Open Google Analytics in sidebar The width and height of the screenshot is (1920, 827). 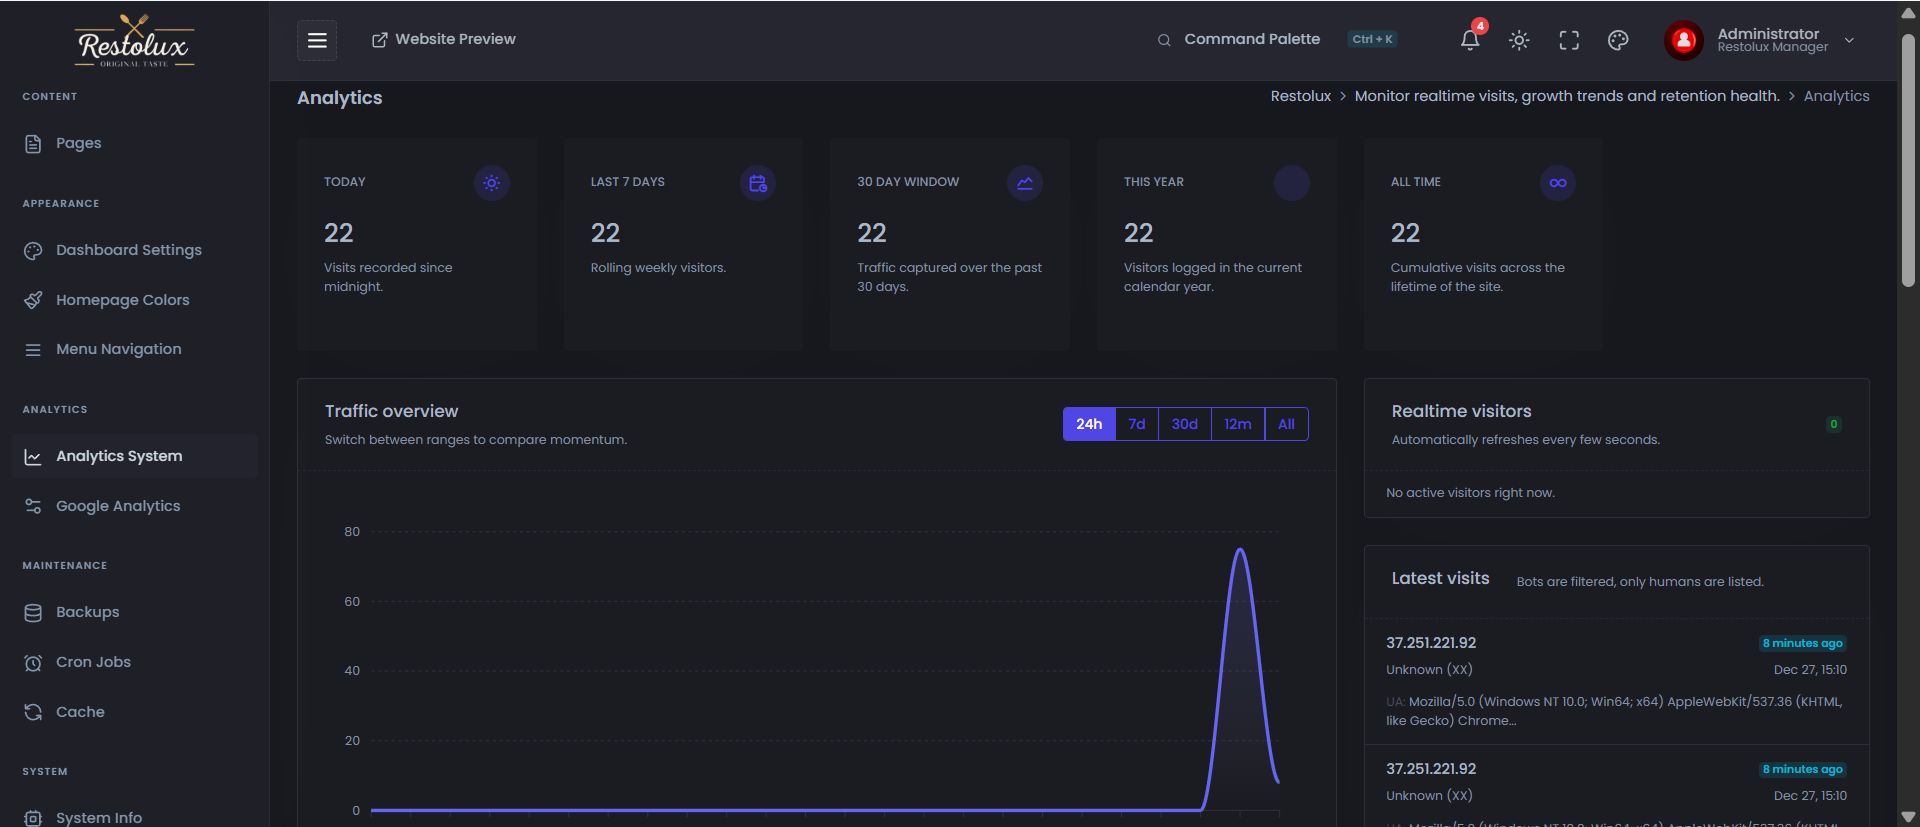[x=118, y=506]
